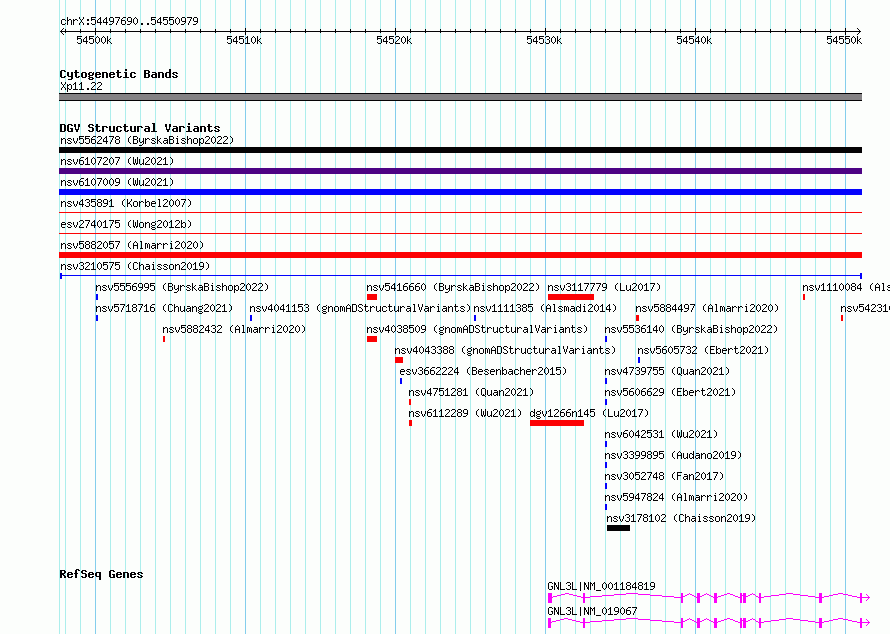
Task: Click nsv3052748 (Fan2017) label
Action: coord(664,476)
